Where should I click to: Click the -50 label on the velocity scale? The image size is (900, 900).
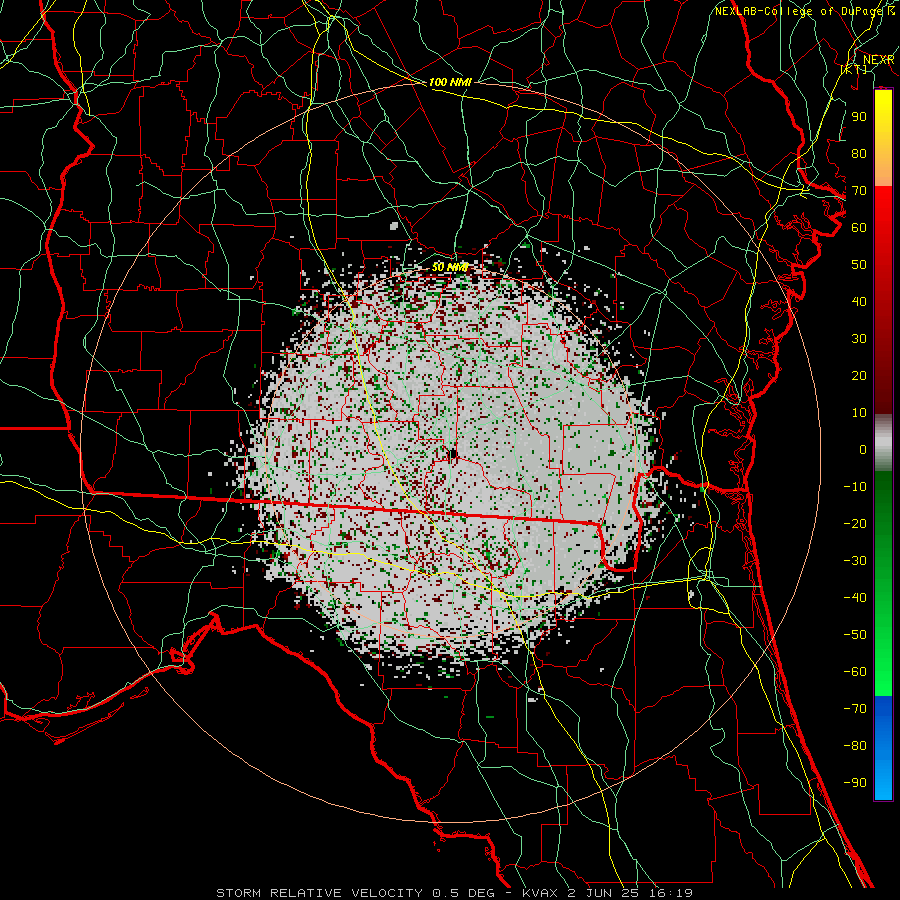click(x=855, y=634)
